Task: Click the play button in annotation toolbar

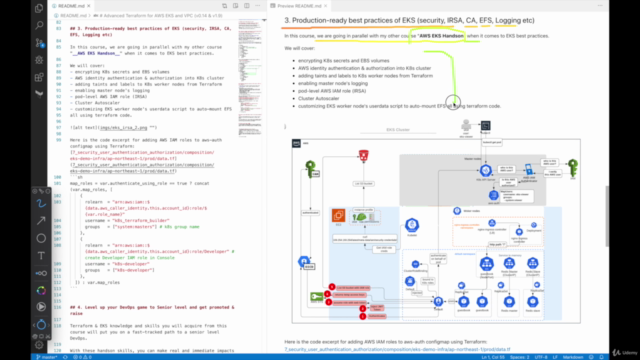Action: point(41,307)
